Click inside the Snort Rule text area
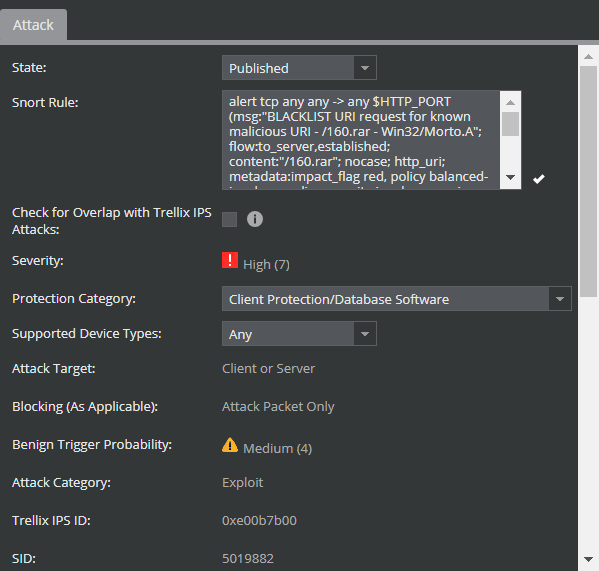599x571 pixels. (361, 140)
